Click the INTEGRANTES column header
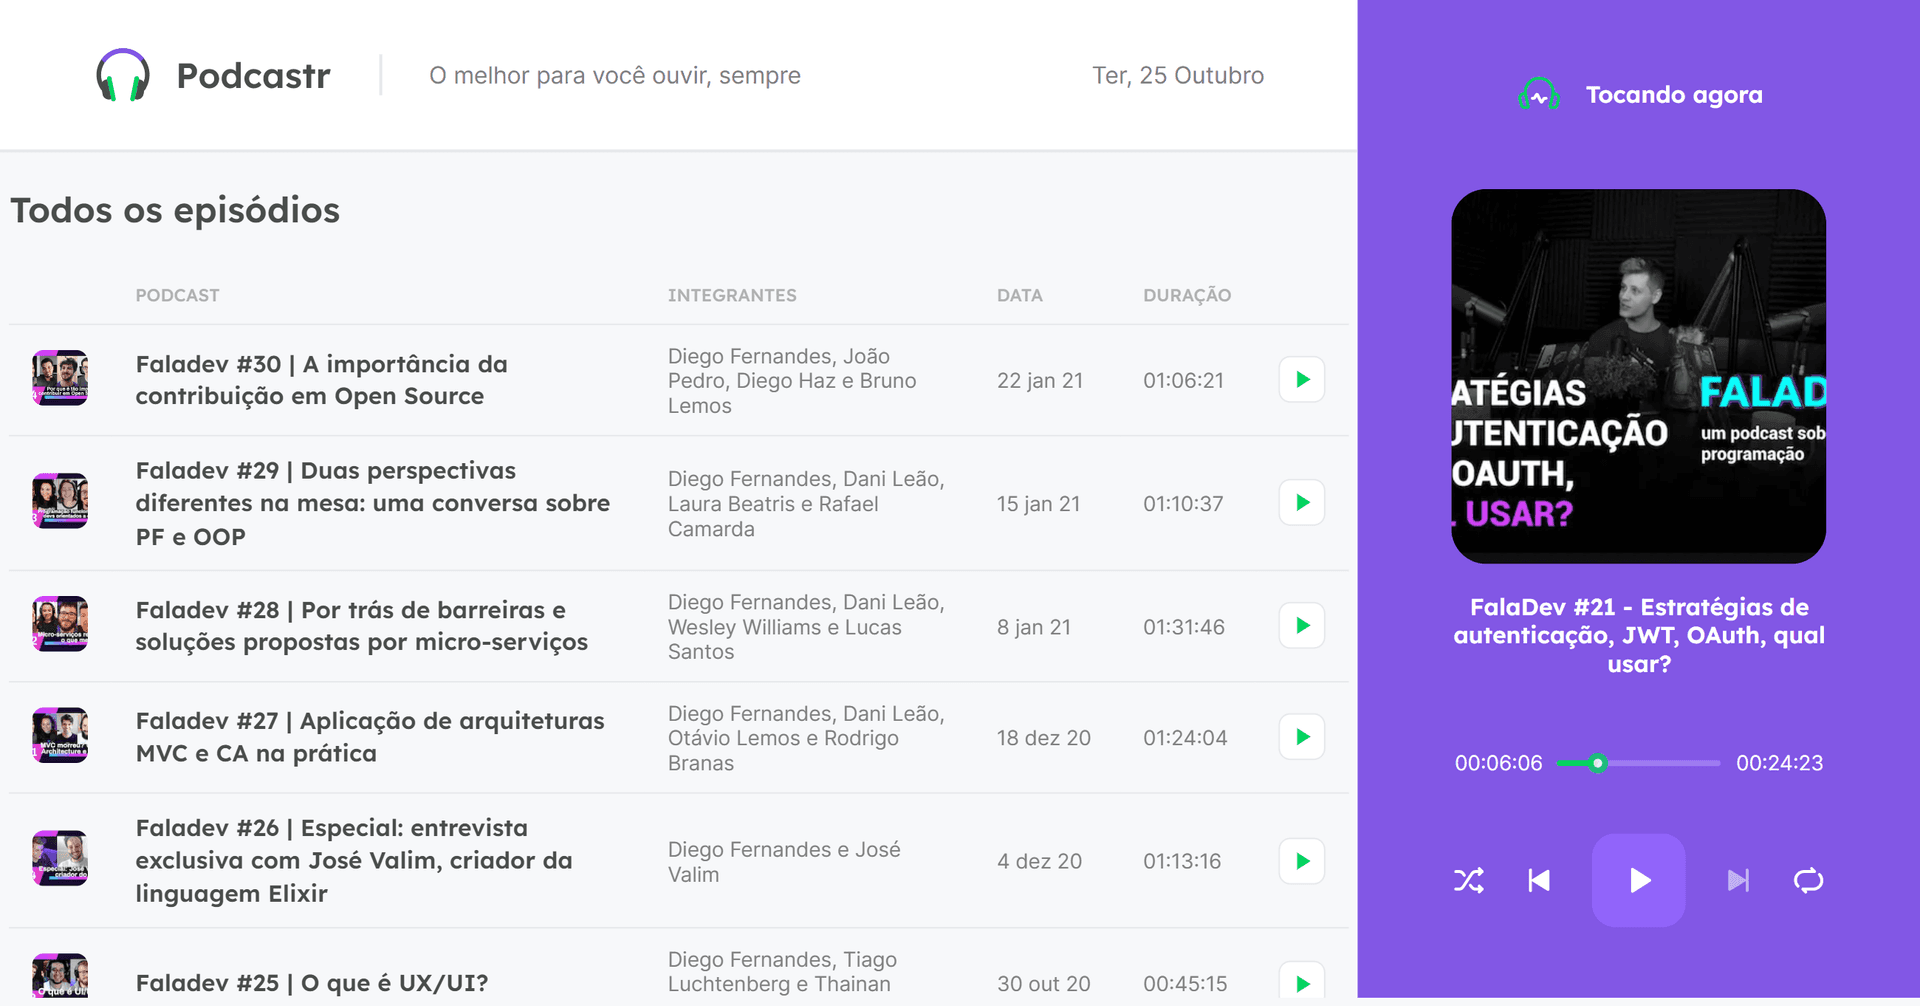The image size is (1920, 1006). [x=732, y=295]
